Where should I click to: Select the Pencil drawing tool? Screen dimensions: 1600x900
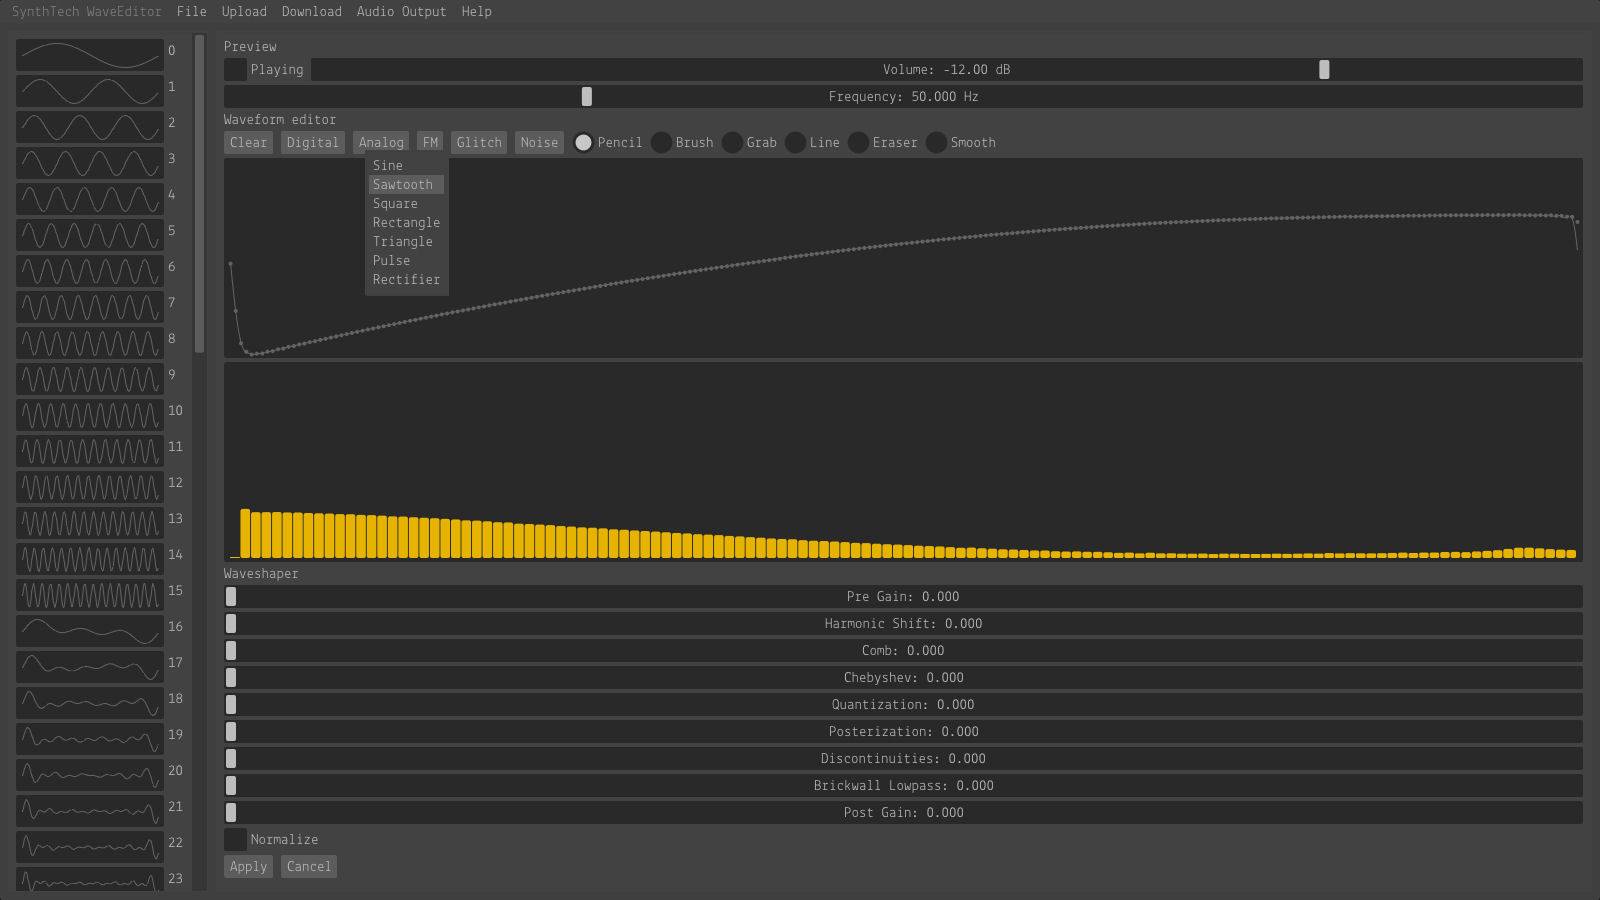pyautogui.click(x=583, y=142)
